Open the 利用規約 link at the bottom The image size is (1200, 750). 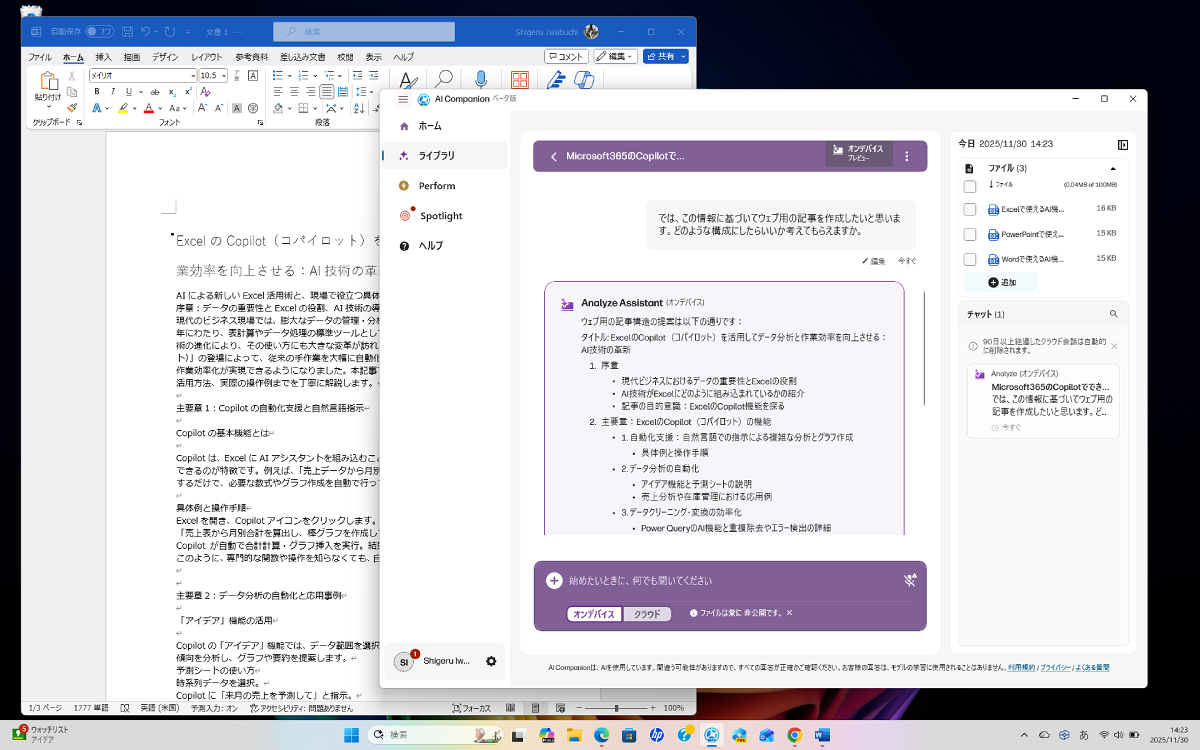click(1021, 667)
